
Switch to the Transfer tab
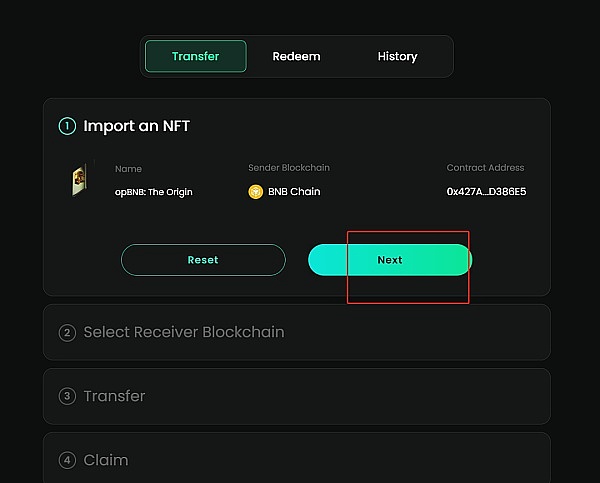tap(196, 56)
